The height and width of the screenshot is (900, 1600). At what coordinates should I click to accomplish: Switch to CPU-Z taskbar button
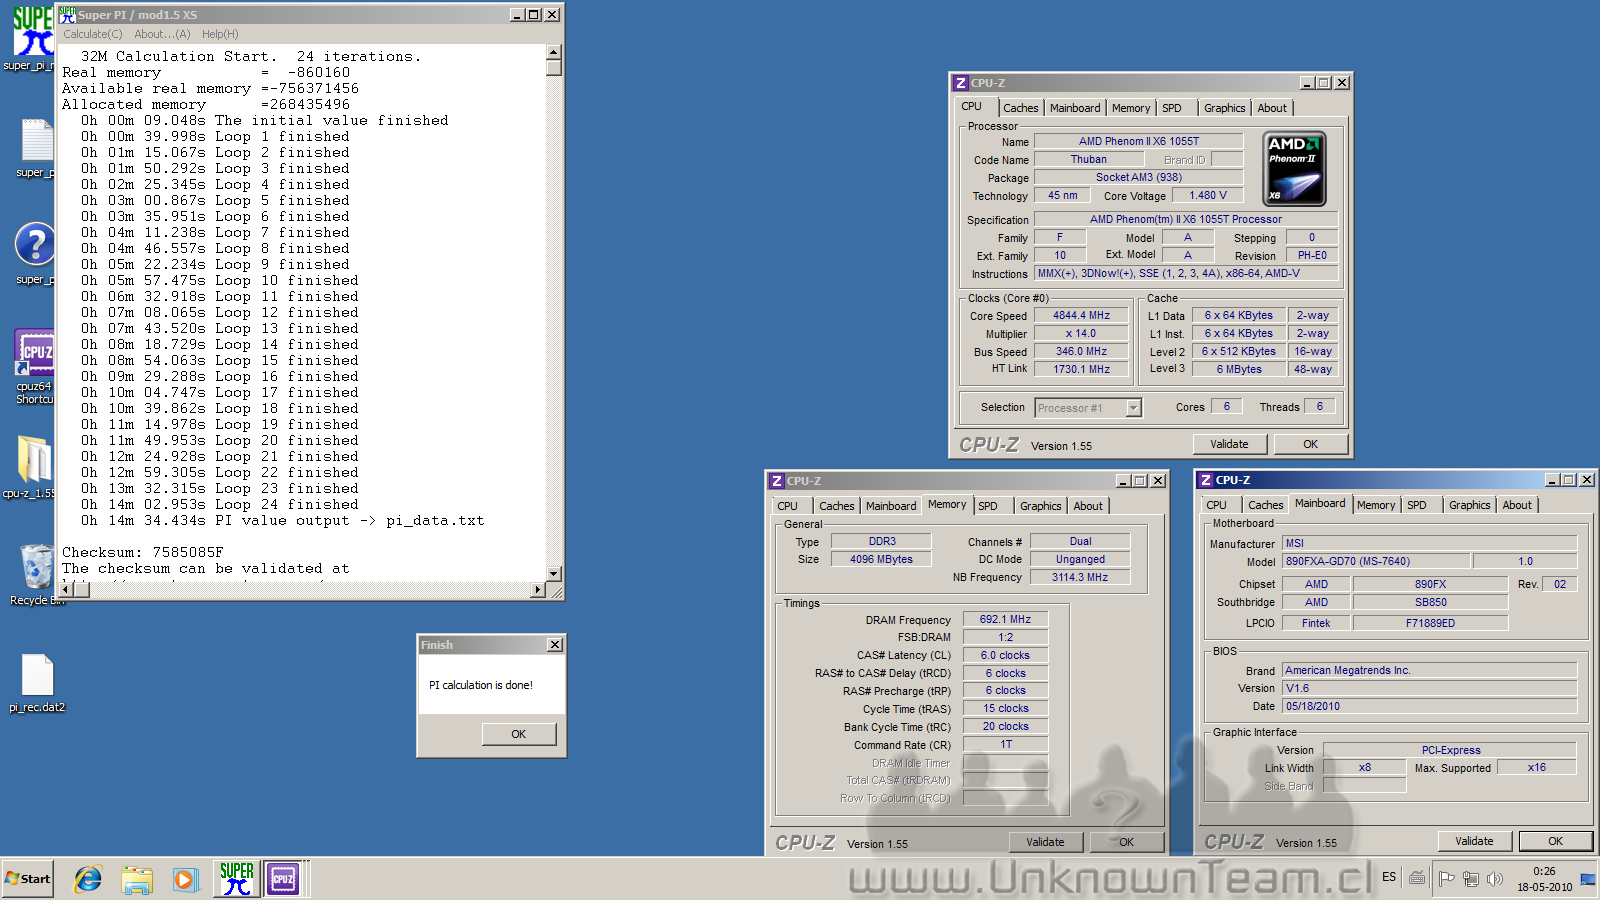[x=284, y=879]
